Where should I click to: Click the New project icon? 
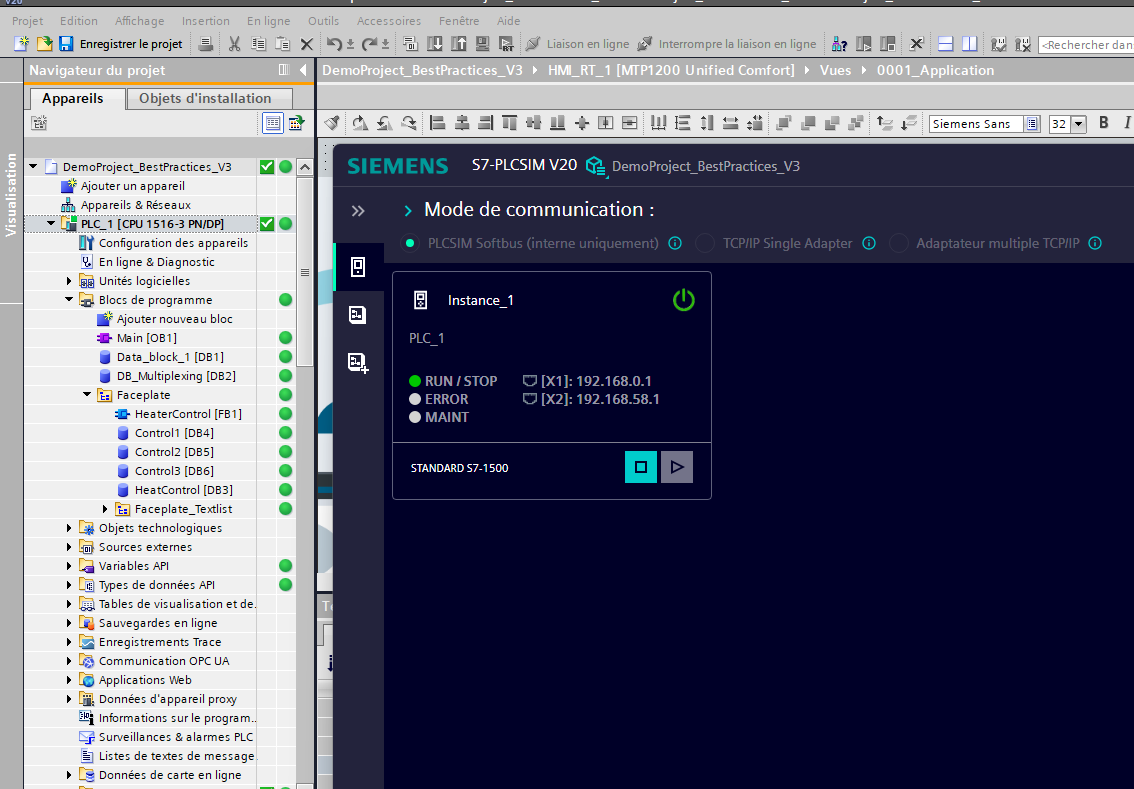click(x=22, y=44)
